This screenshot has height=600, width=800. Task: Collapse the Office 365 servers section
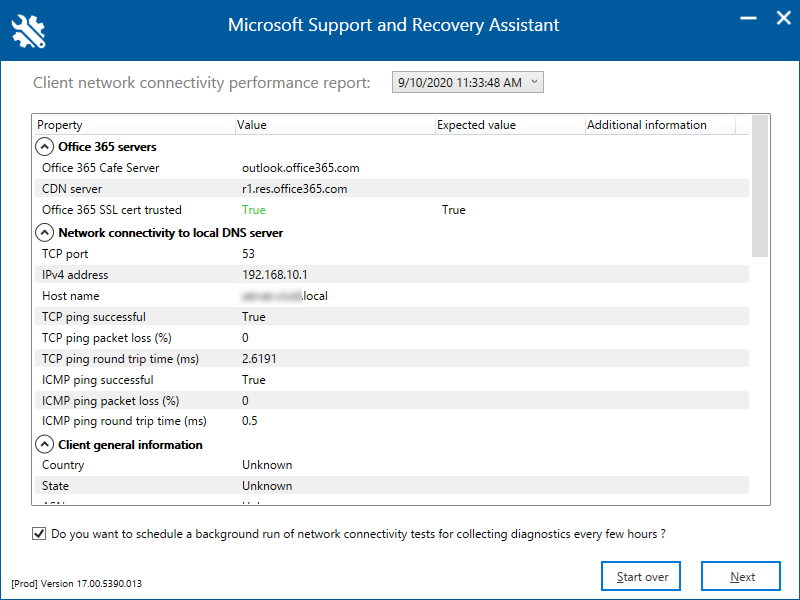pyautogui.click(x=44, y=147)
